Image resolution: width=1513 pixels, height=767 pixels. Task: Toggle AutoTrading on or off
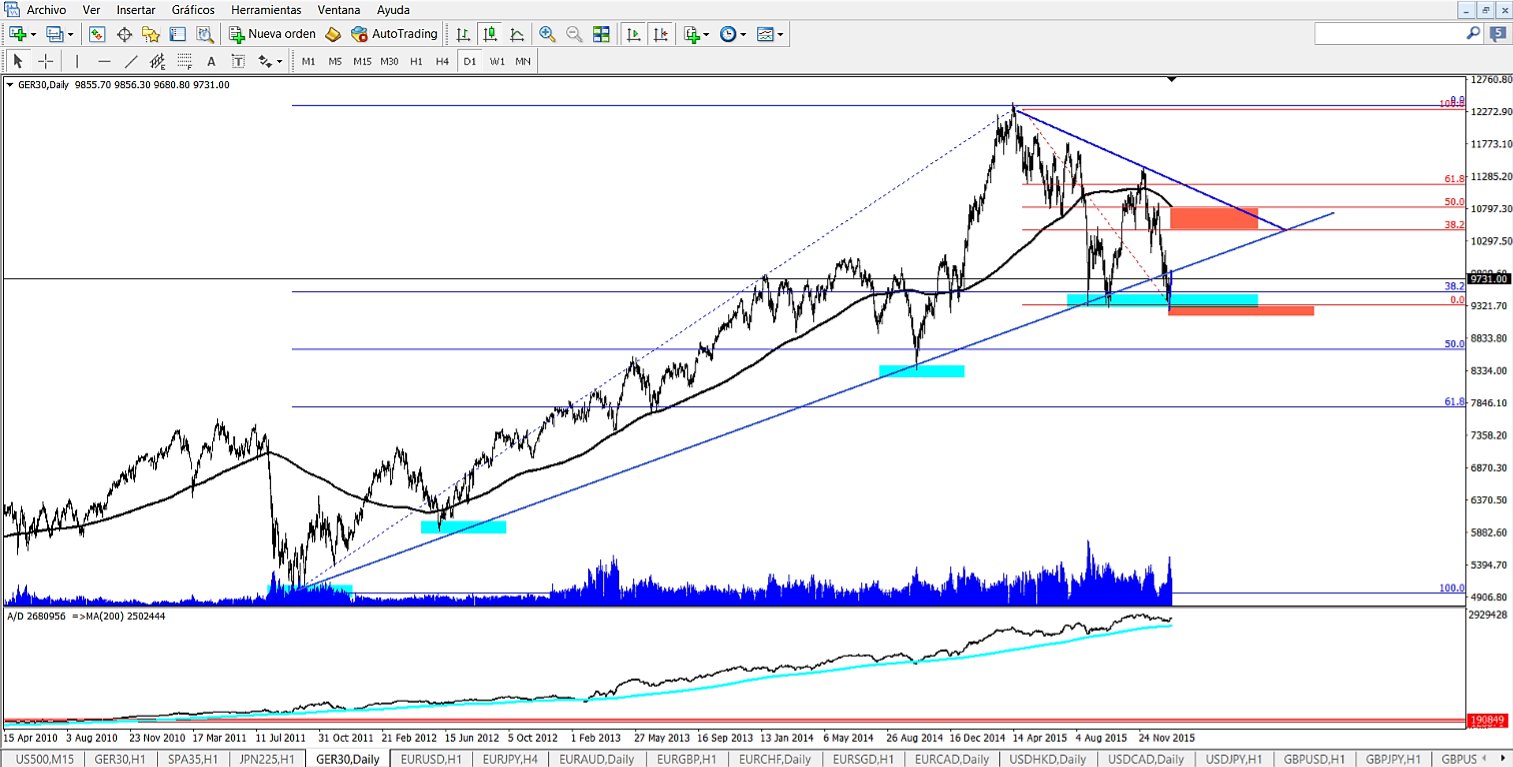point(397,33)
